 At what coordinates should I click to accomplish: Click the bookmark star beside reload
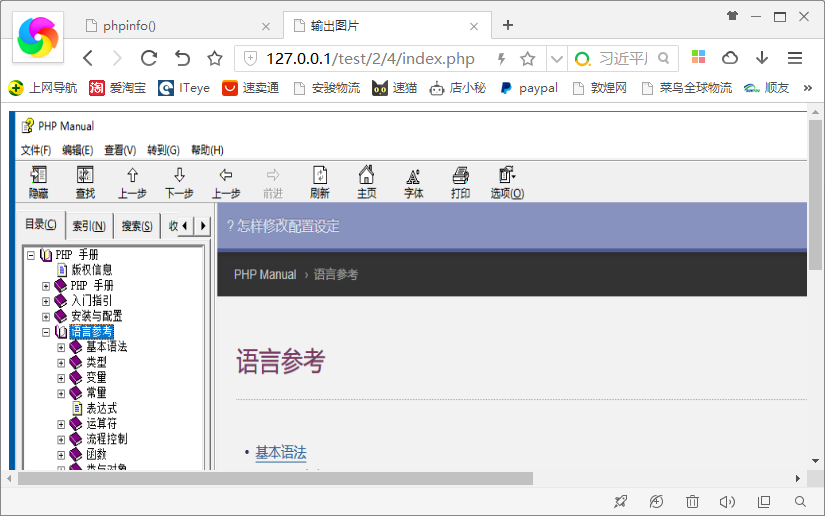215,58
